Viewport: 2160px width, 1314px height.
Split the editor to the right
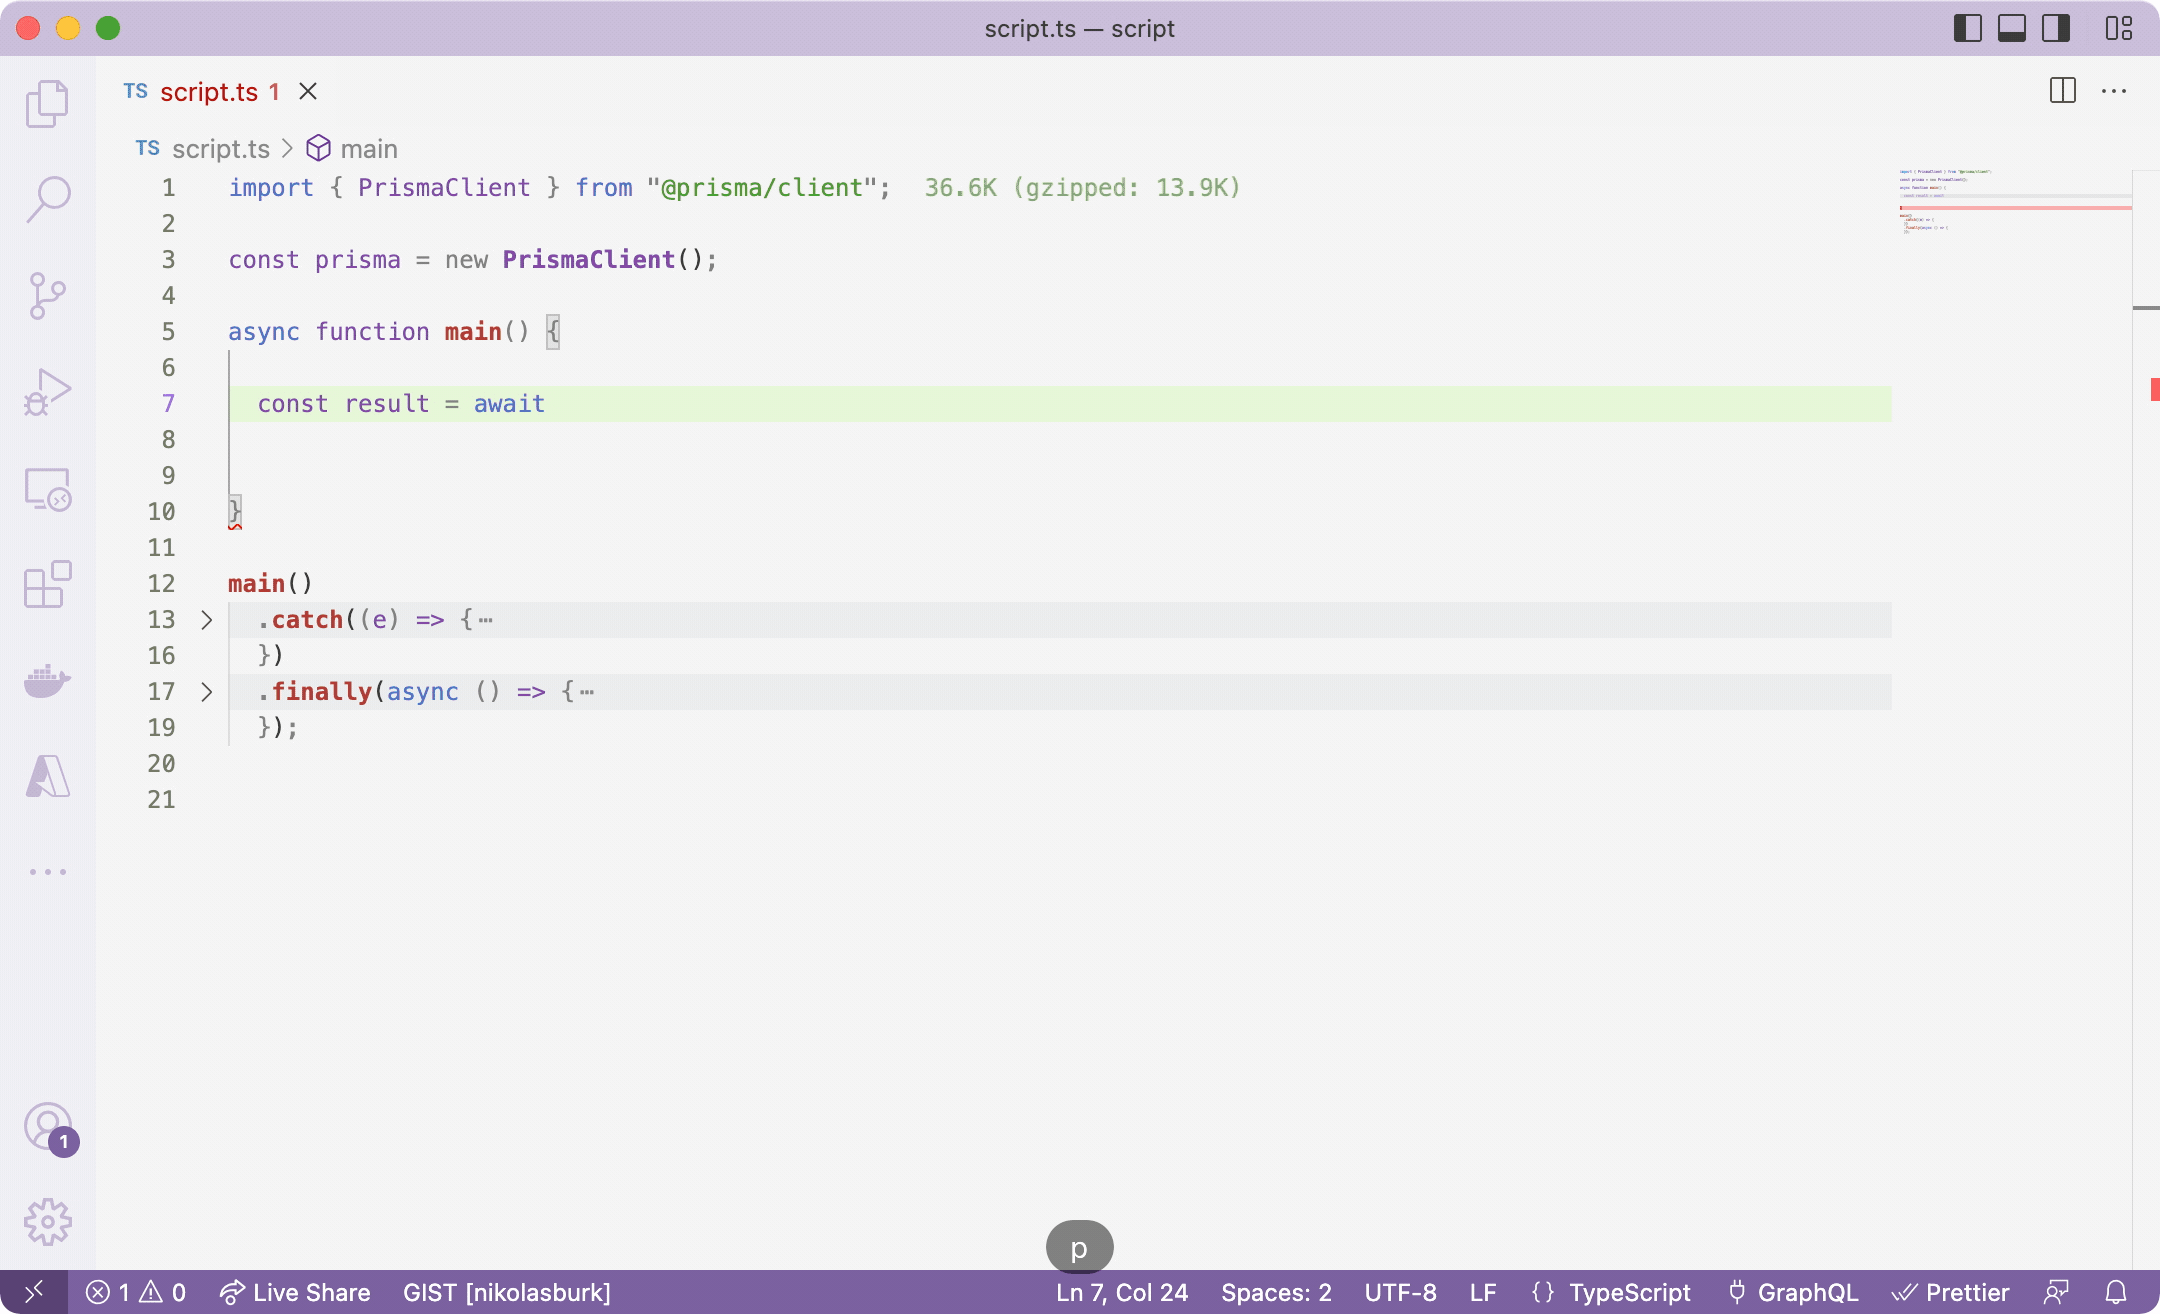click(2062, 91)
